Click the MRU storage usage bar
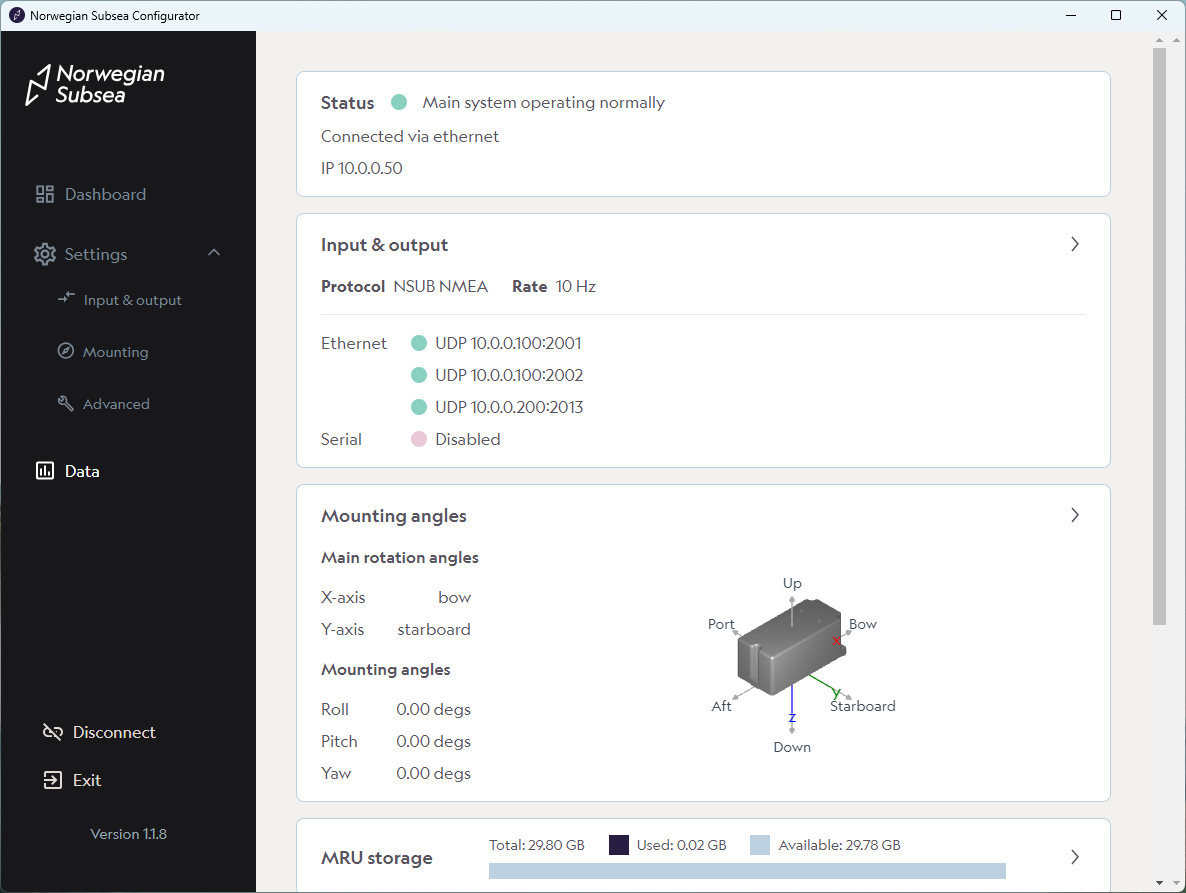This screenshot has width=1186, height=893. point(747,871)
